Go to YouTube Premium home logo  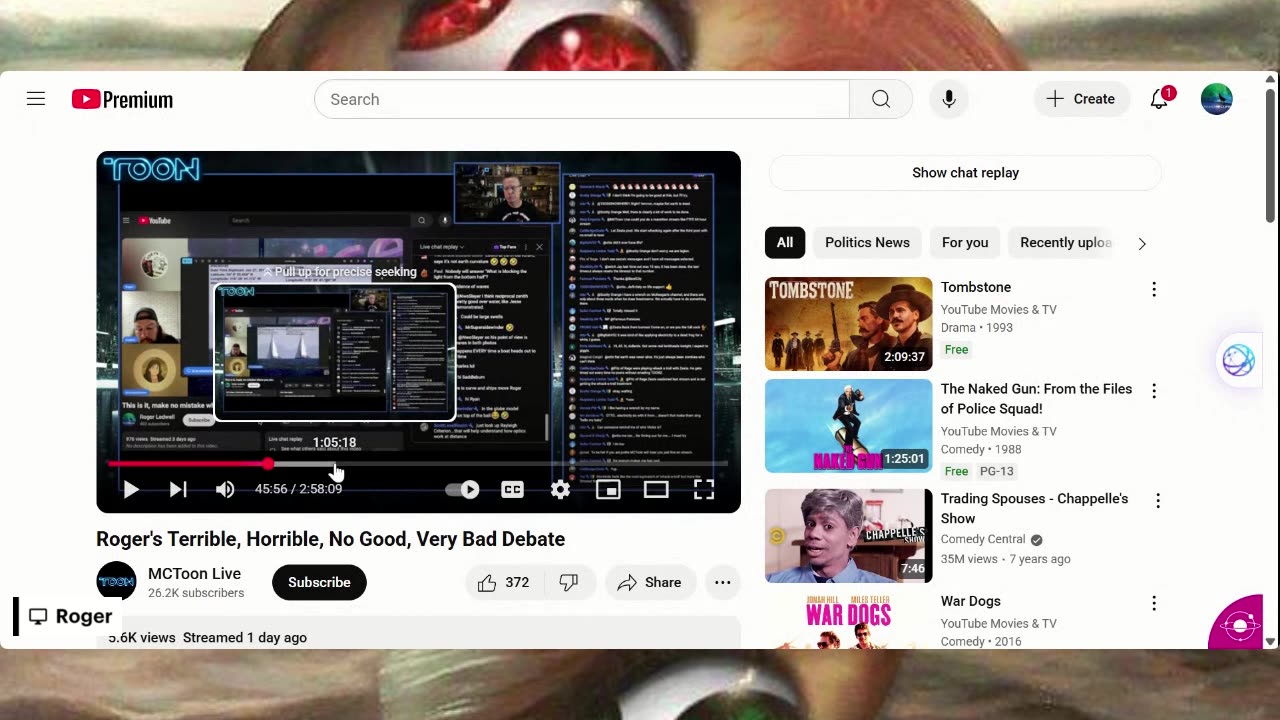pos(122,99)
